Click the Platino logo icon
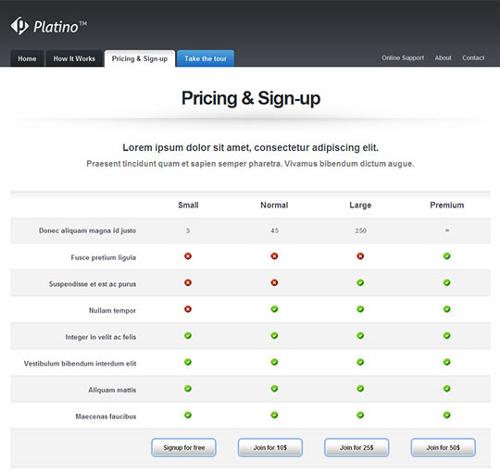 click(x=19, y=26)
